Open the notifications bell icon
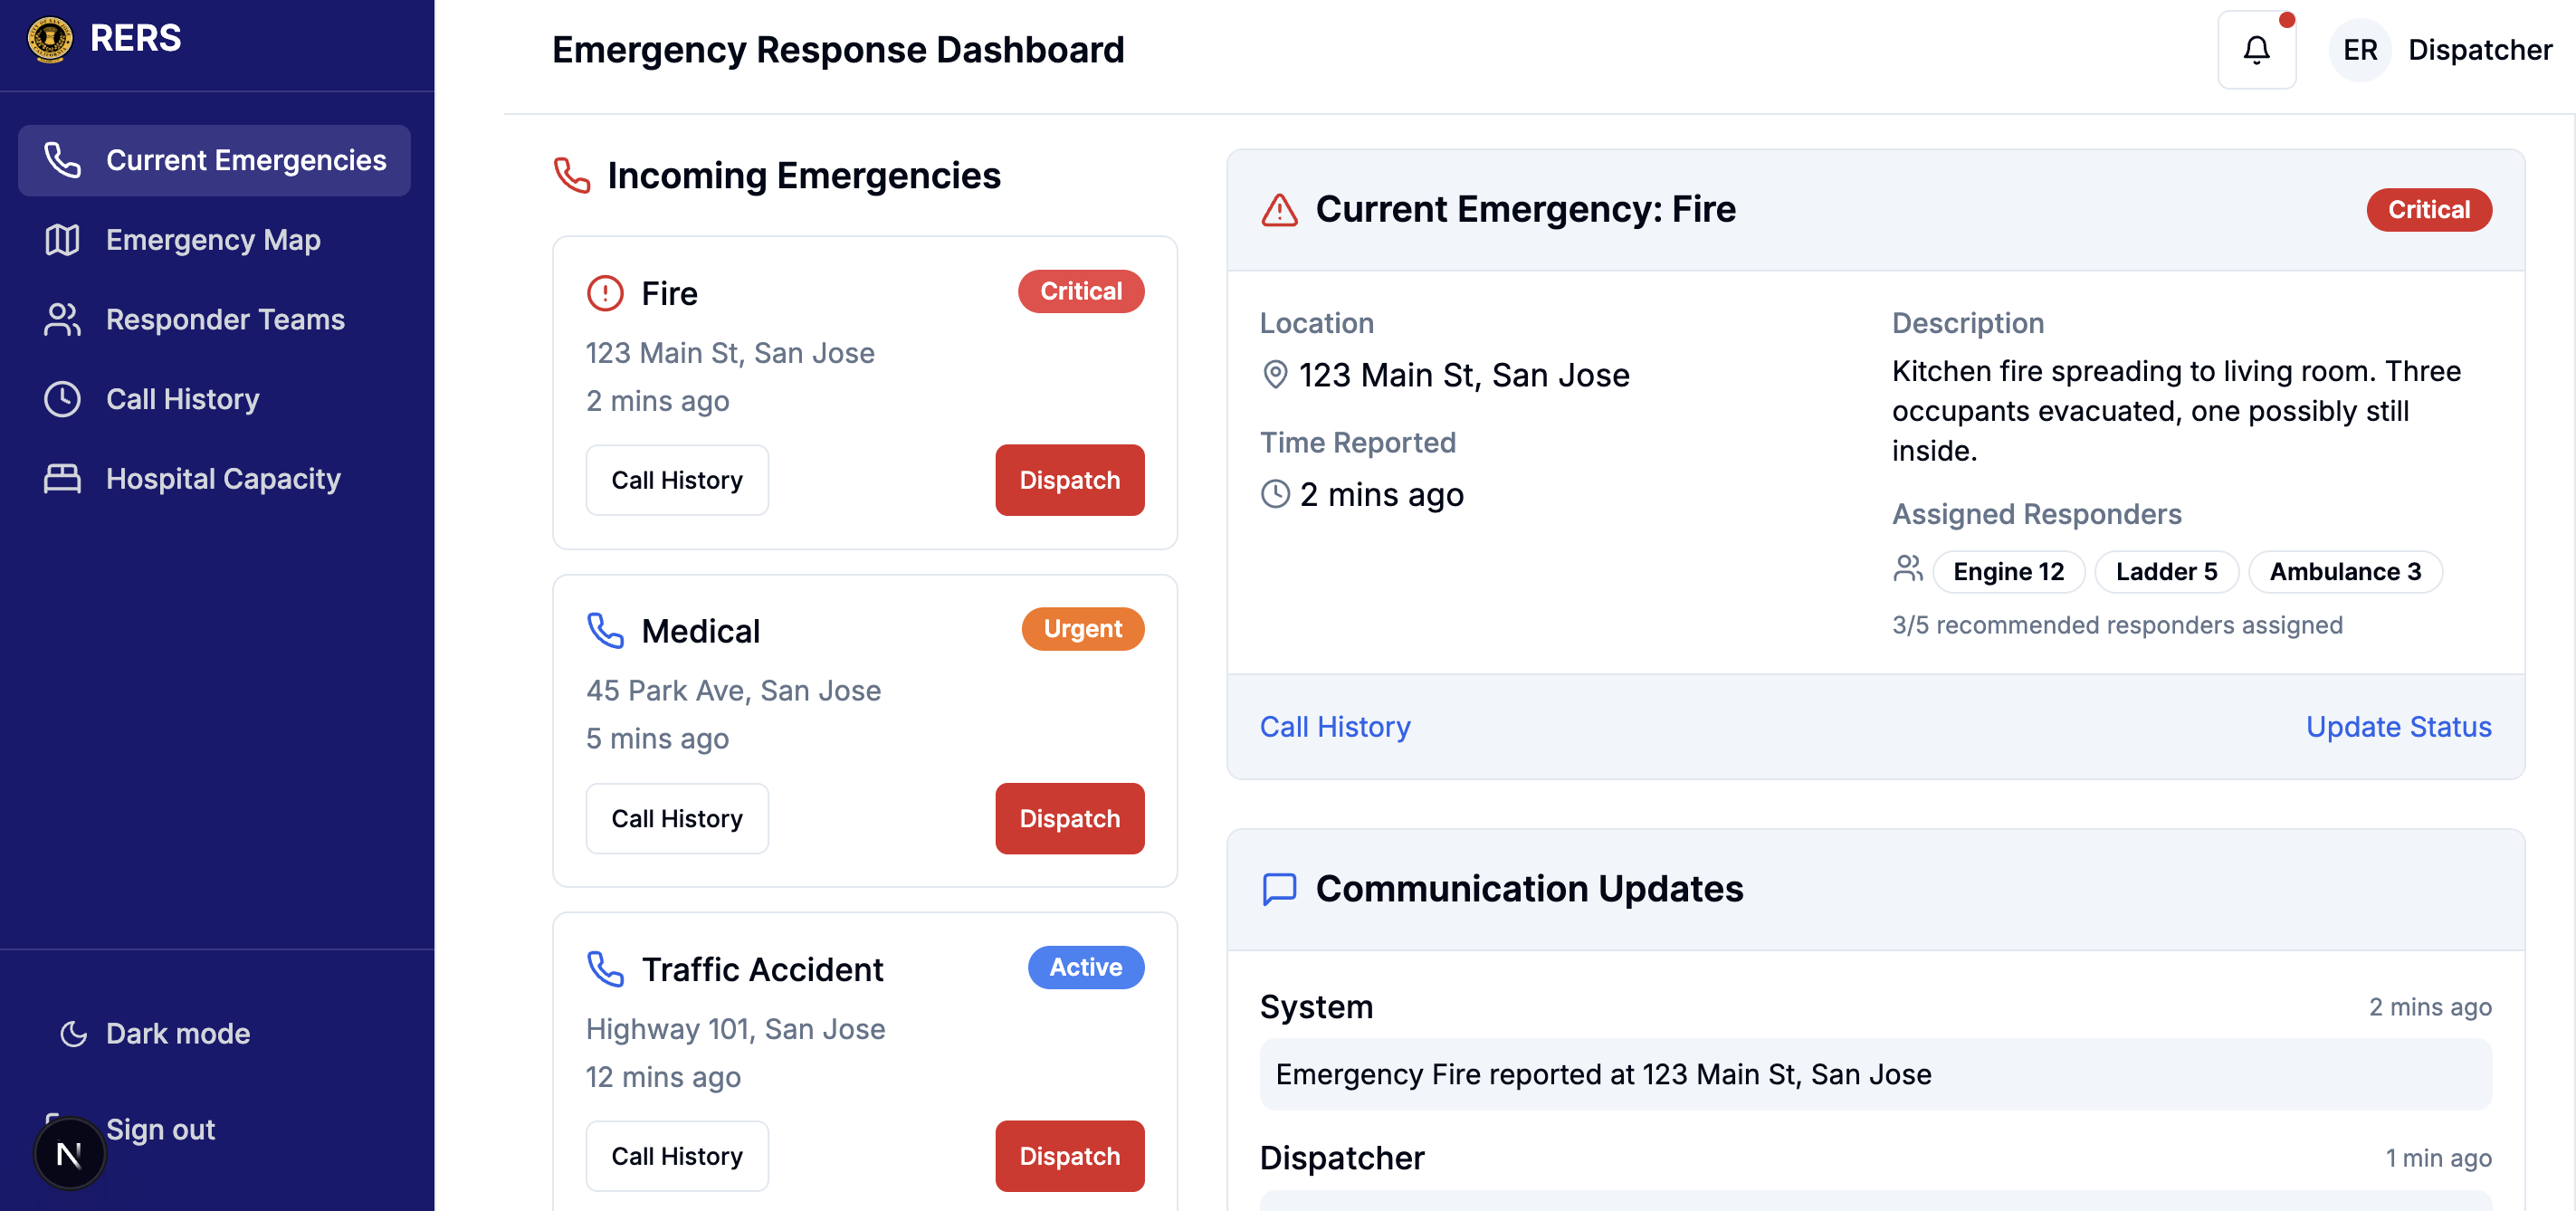This screenshot has height=1211, width=2576. click(2256, 49)
